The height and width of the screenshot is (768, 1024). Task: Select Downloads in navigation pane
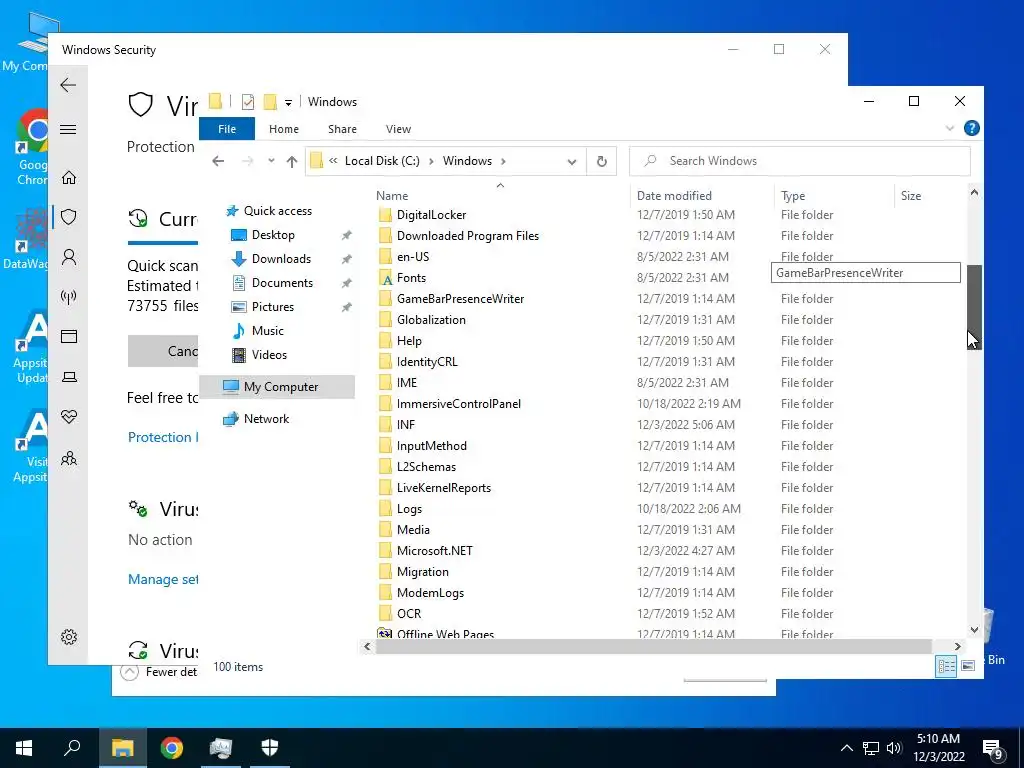pyautogui.click(x=281, y=259)
